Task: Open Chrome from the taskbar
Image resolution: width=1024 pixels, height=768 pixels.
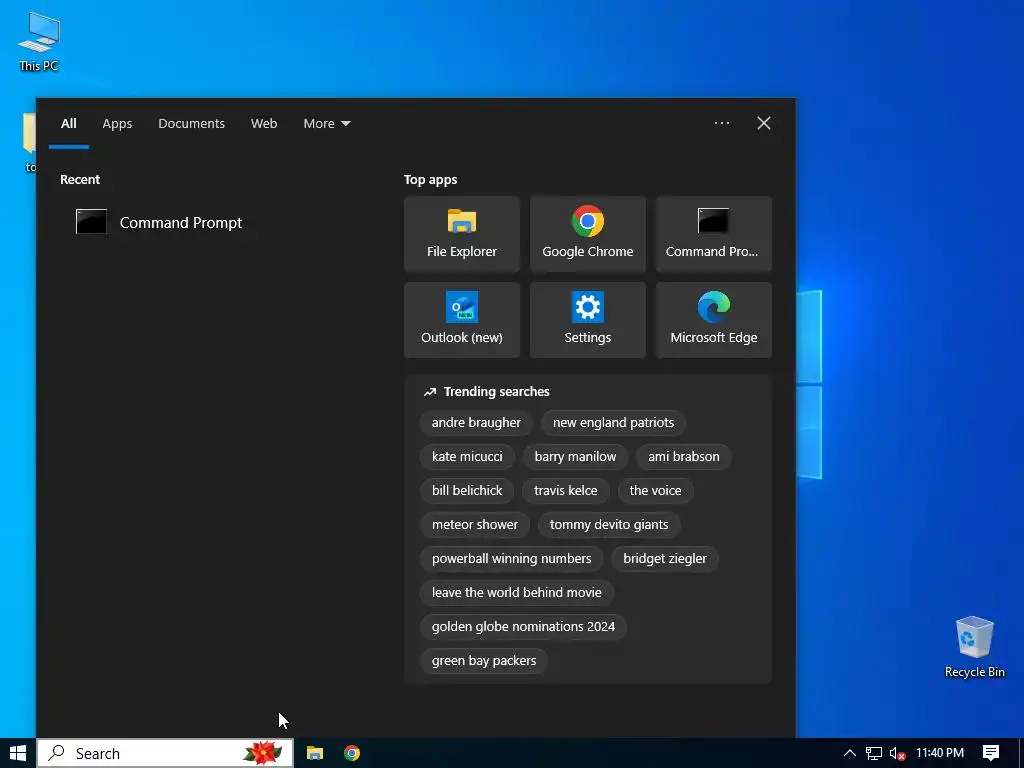Action: (x=352, y=753)
